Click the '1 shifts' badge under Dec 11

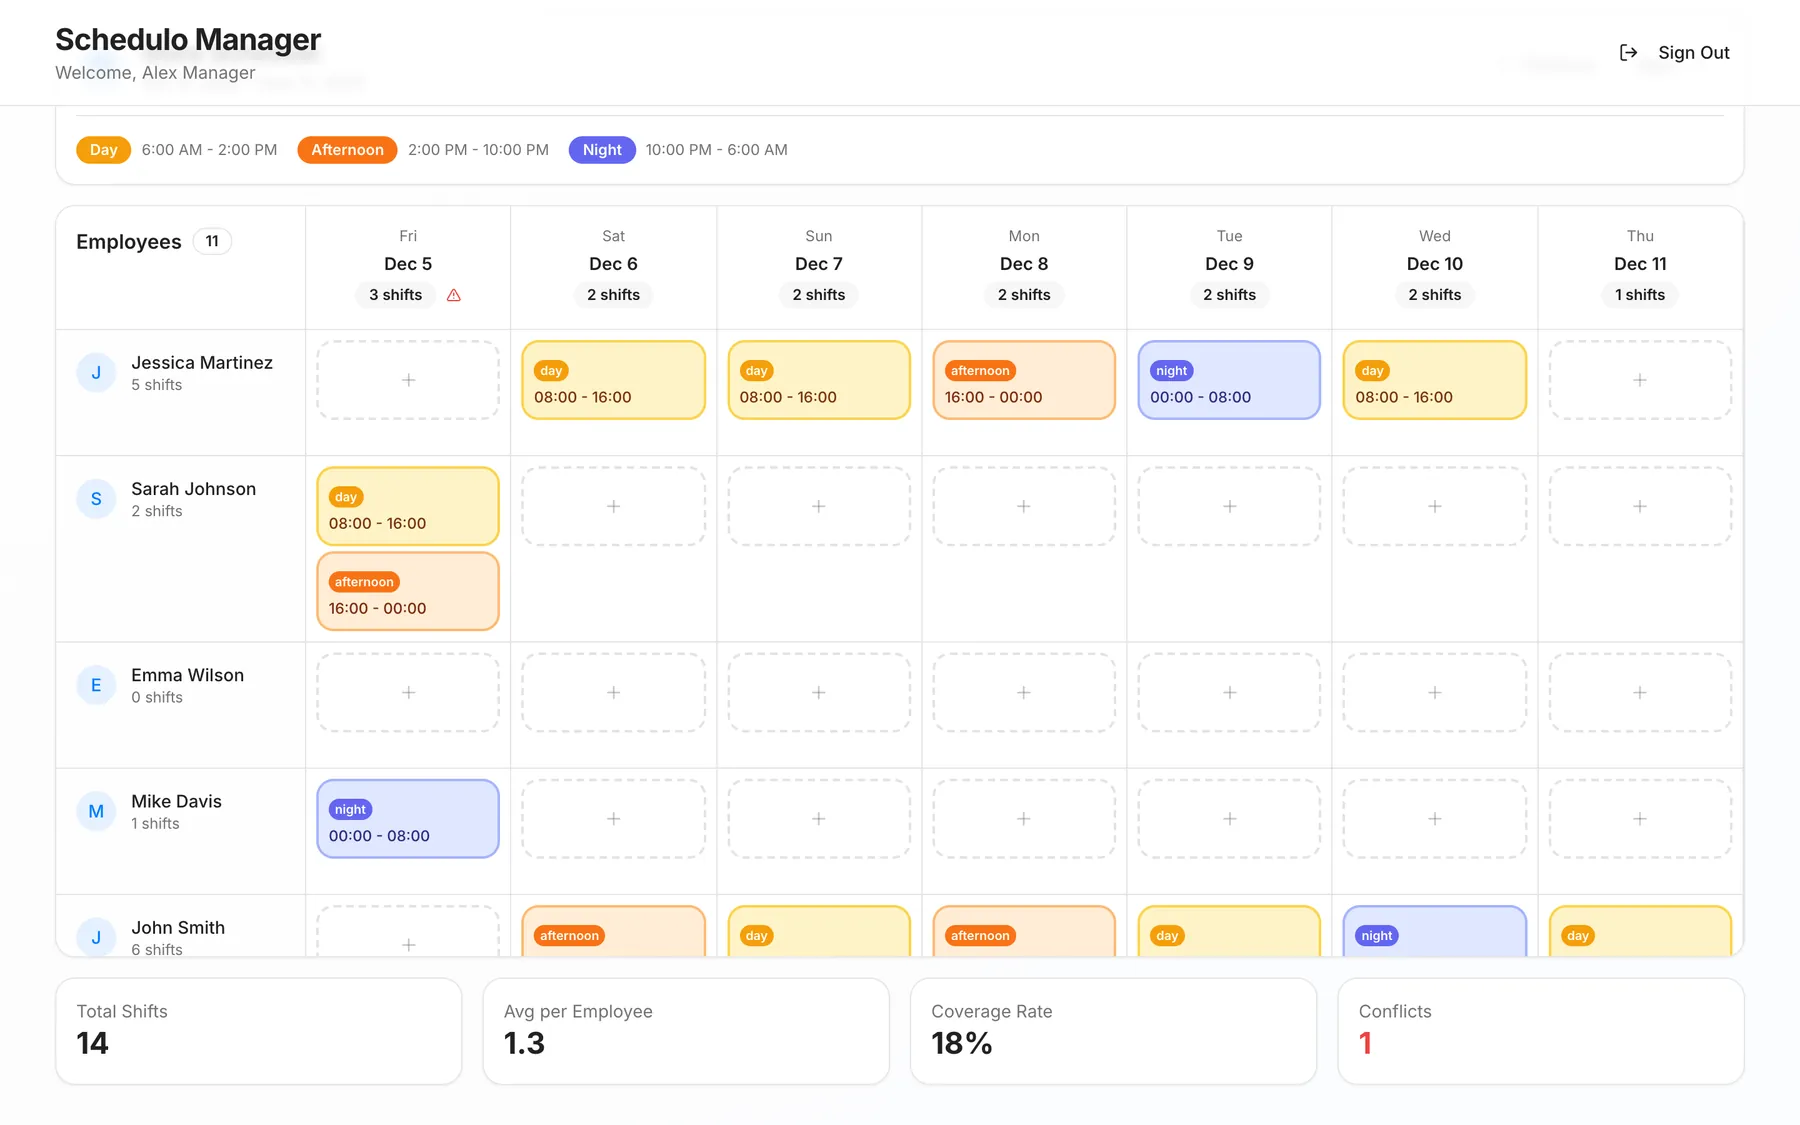click(x=1640, y=295)
